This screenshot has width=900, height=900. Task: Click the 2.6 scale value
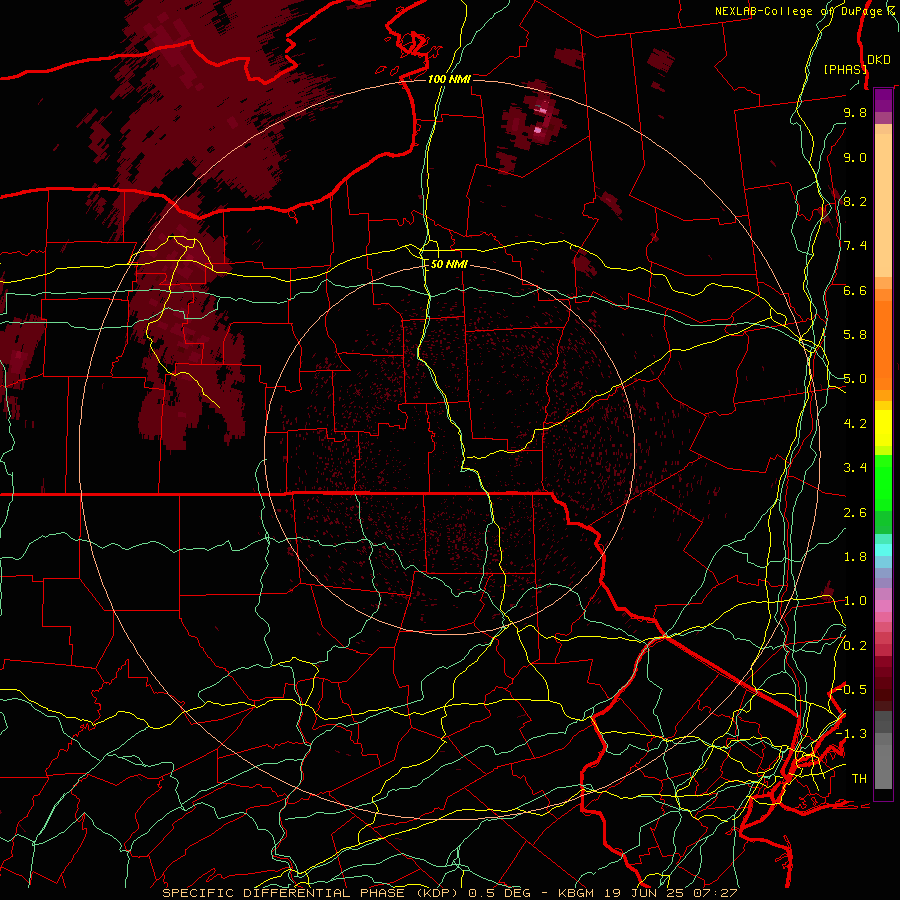pyautogui.click(x=855, y=513)
